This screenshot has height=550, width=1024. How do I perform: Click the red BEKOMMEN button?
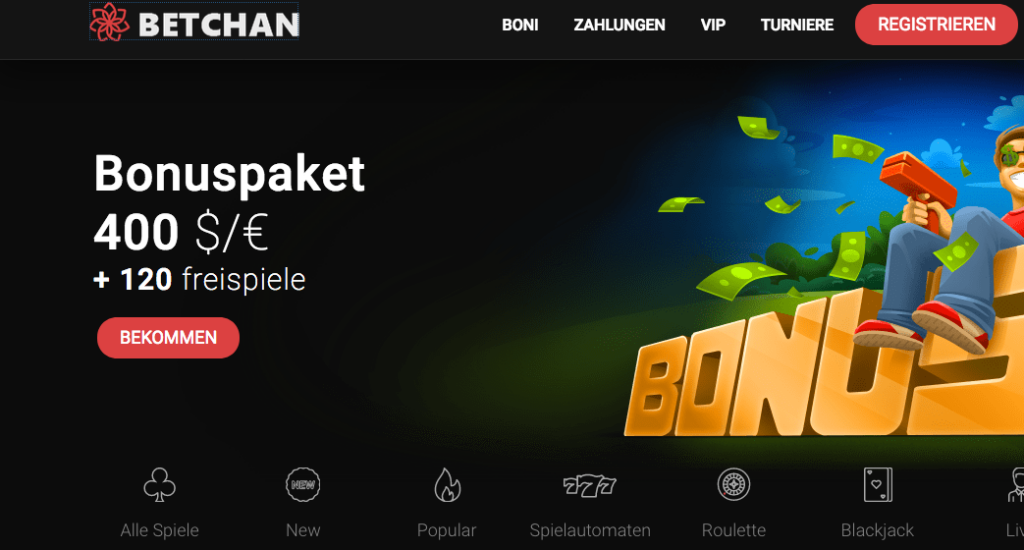pyautogui.click(x=168, y=338)
